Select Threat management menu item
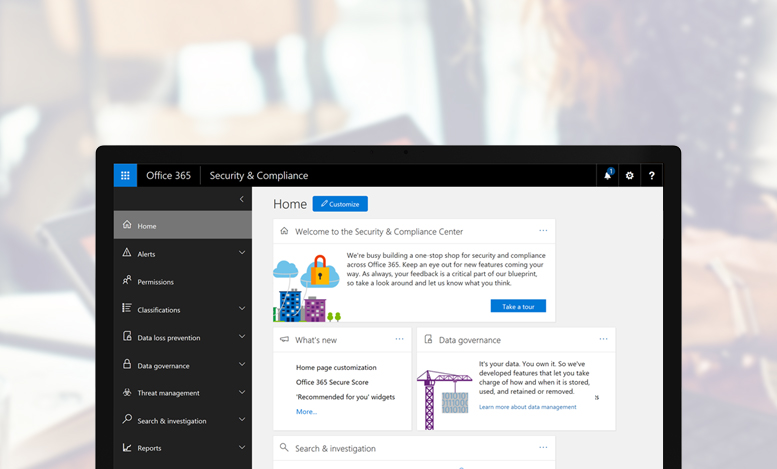The width and height of the screenshot is (777, 469). click(x=183, y=393)
